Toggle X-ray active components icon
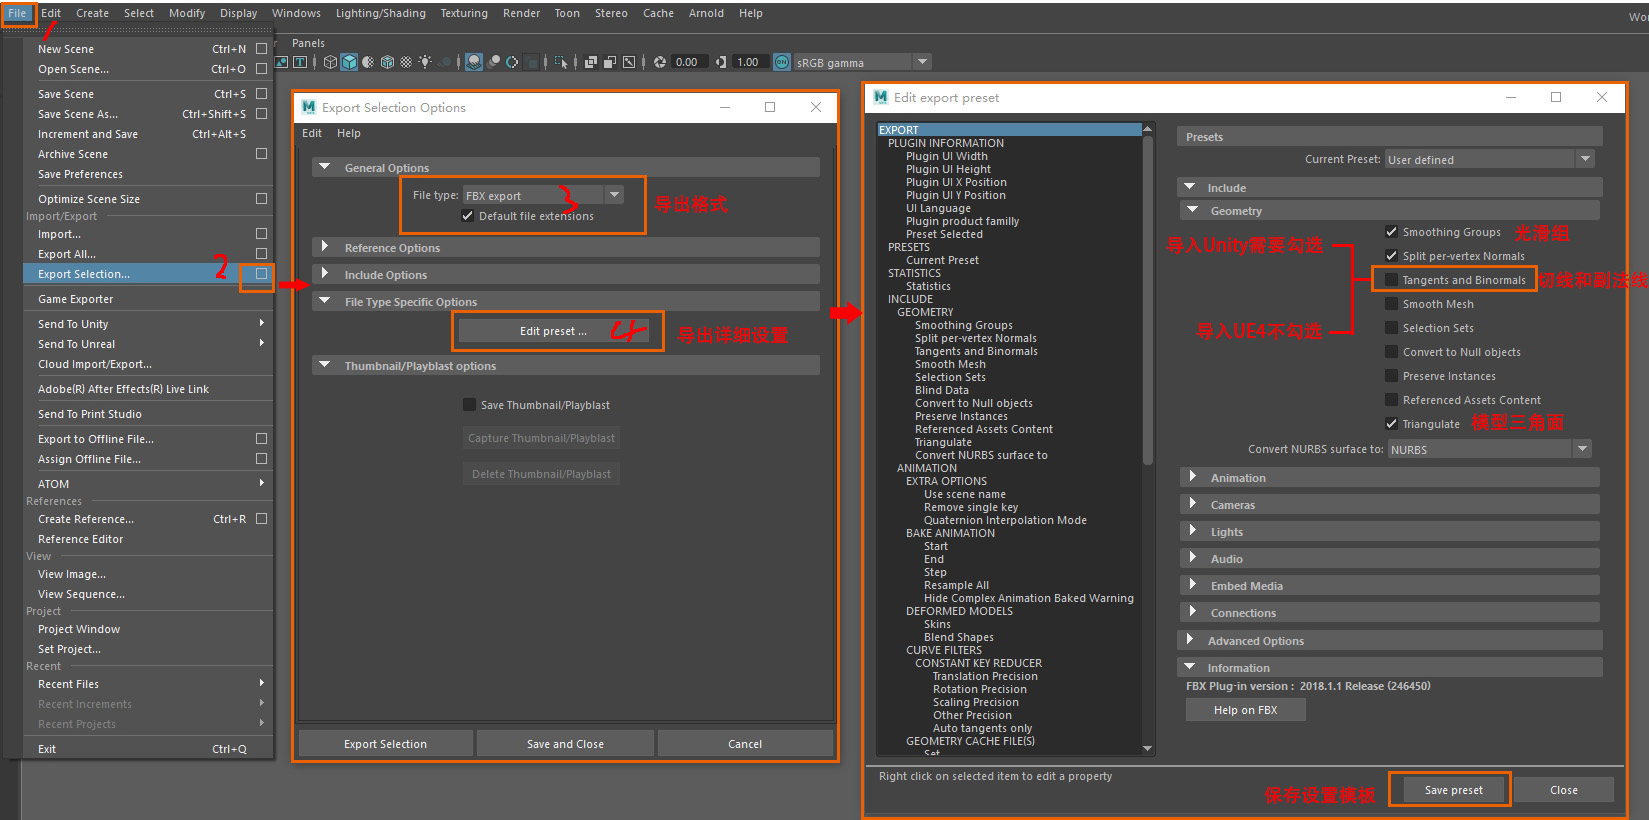This screenshot has width=1649, height=820. coord(610,62)
